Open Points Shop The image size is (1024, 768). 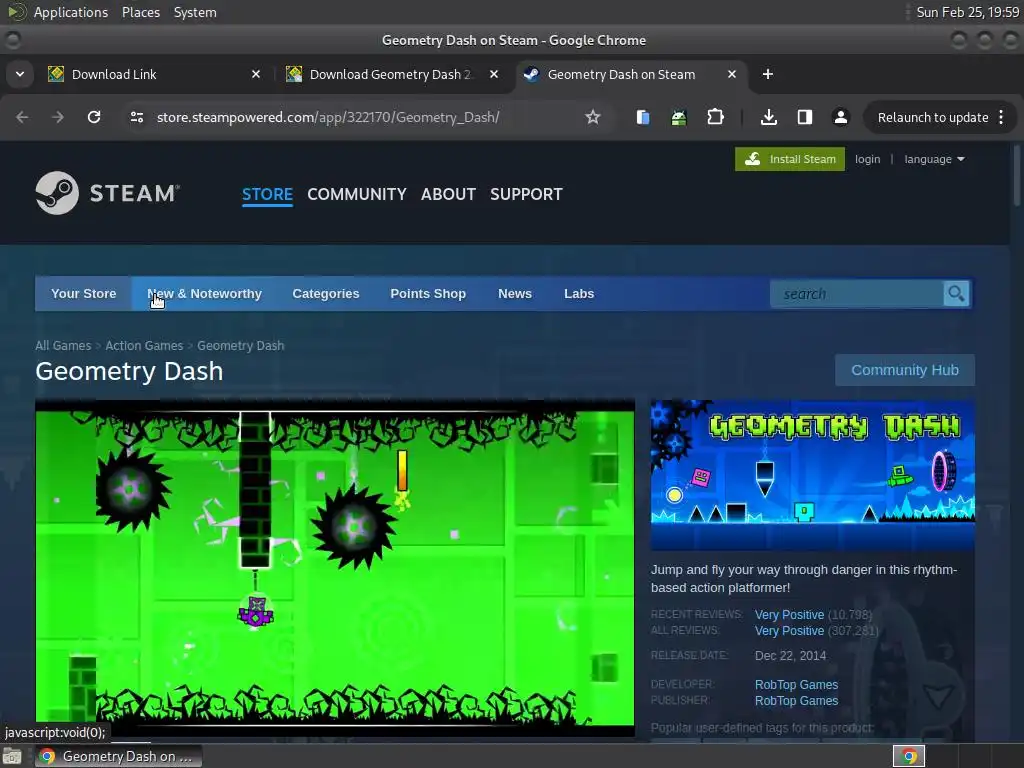pos(428,294)
